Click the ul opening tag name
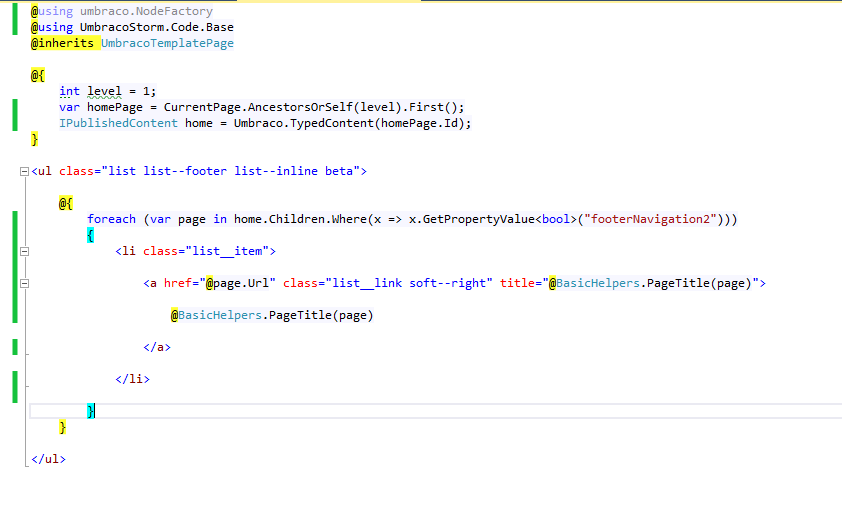 (45, 171)
